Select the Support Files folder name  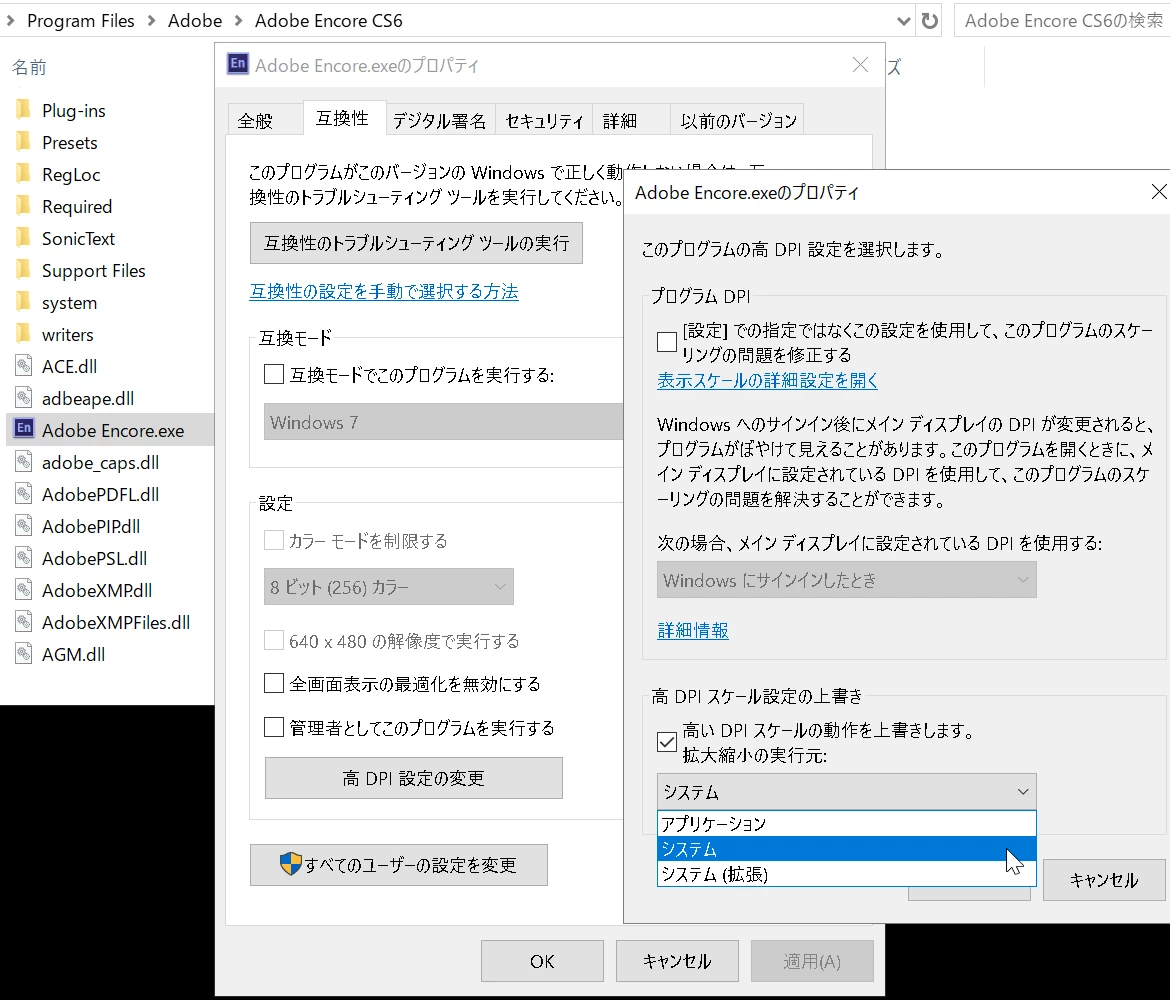tap(93, 271)
